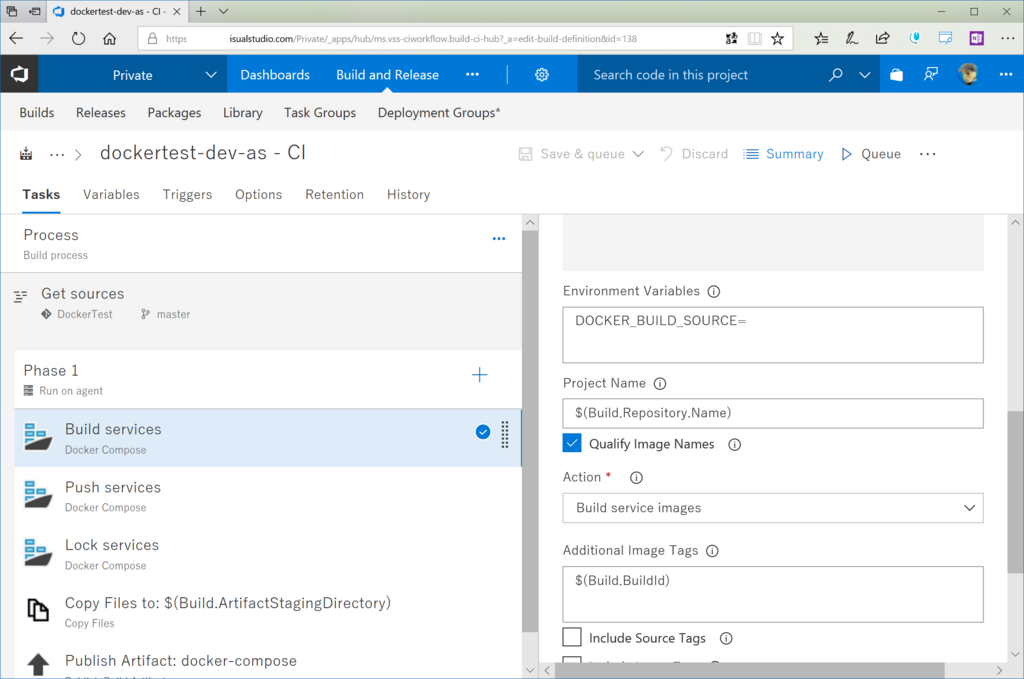Go to the Packages page
1024x679 pixels.
tap(174, 112)
